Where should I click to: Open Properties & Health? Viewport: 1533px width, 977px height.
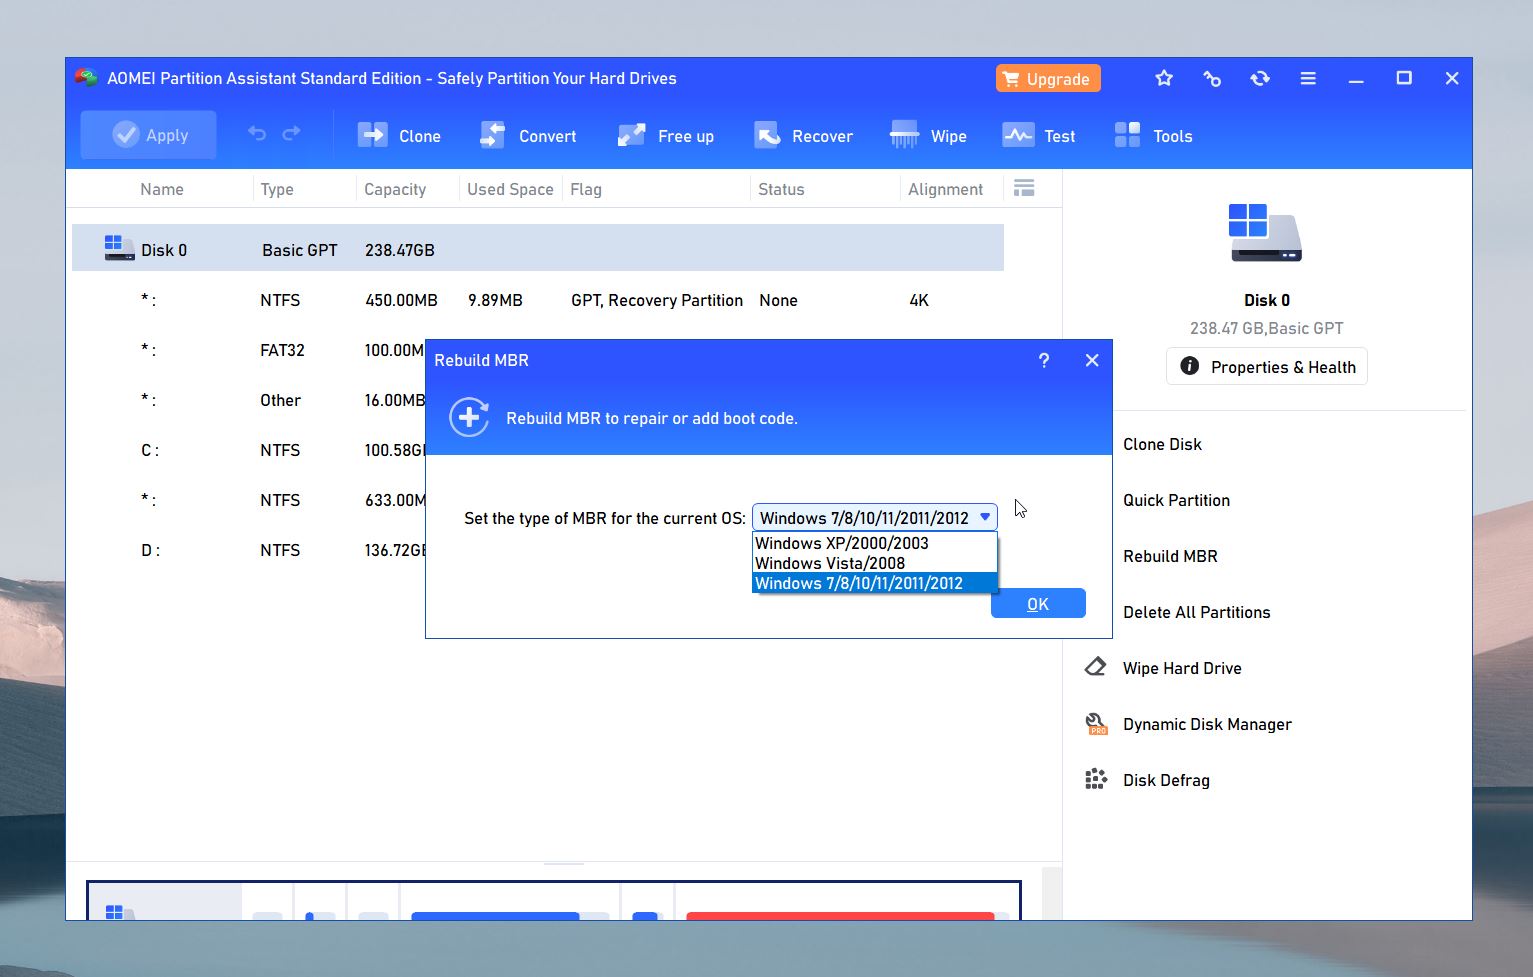tap(1267, 366)
